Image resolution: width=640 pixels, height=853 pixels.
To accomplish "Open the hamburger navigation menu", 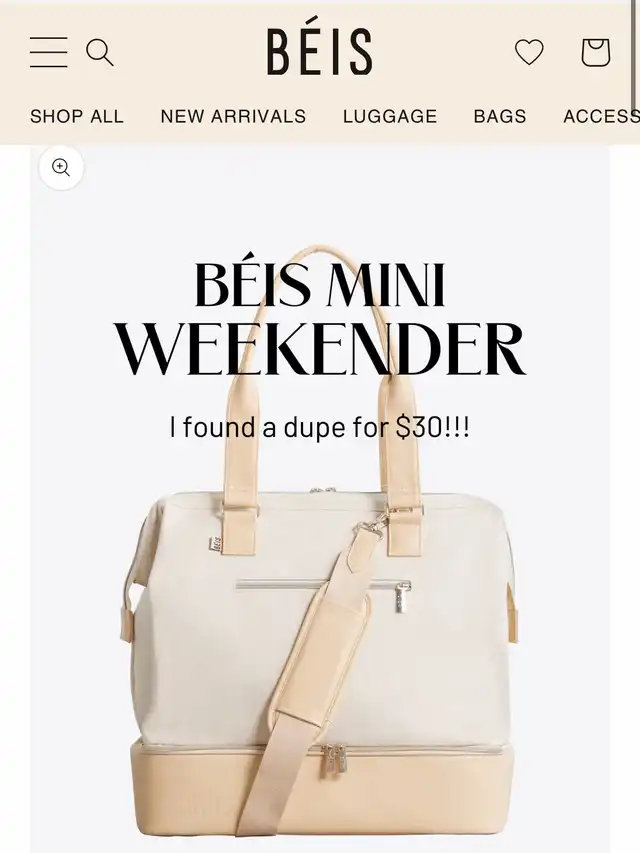I will click(x=48, y=52).
